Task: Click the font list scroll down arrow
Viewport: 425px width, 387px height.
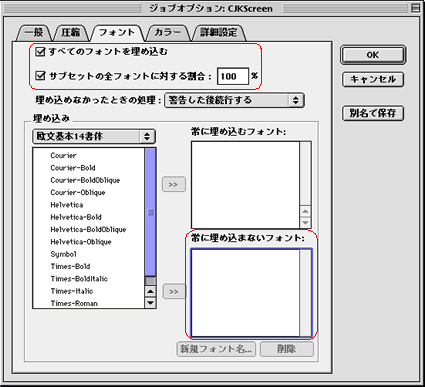Action: pyautogui.click(x=150, y=303)
